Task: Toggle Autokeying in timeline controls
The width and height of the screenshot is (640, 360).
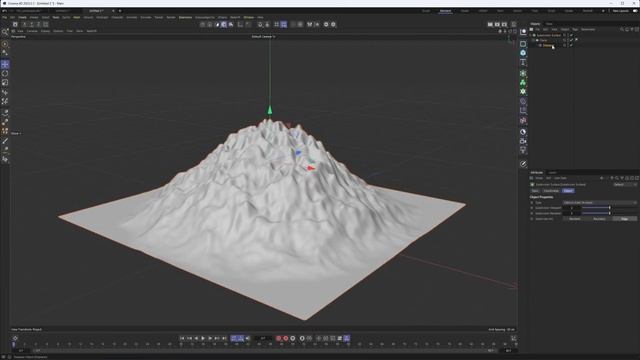Action: click(x=286, y=338)
